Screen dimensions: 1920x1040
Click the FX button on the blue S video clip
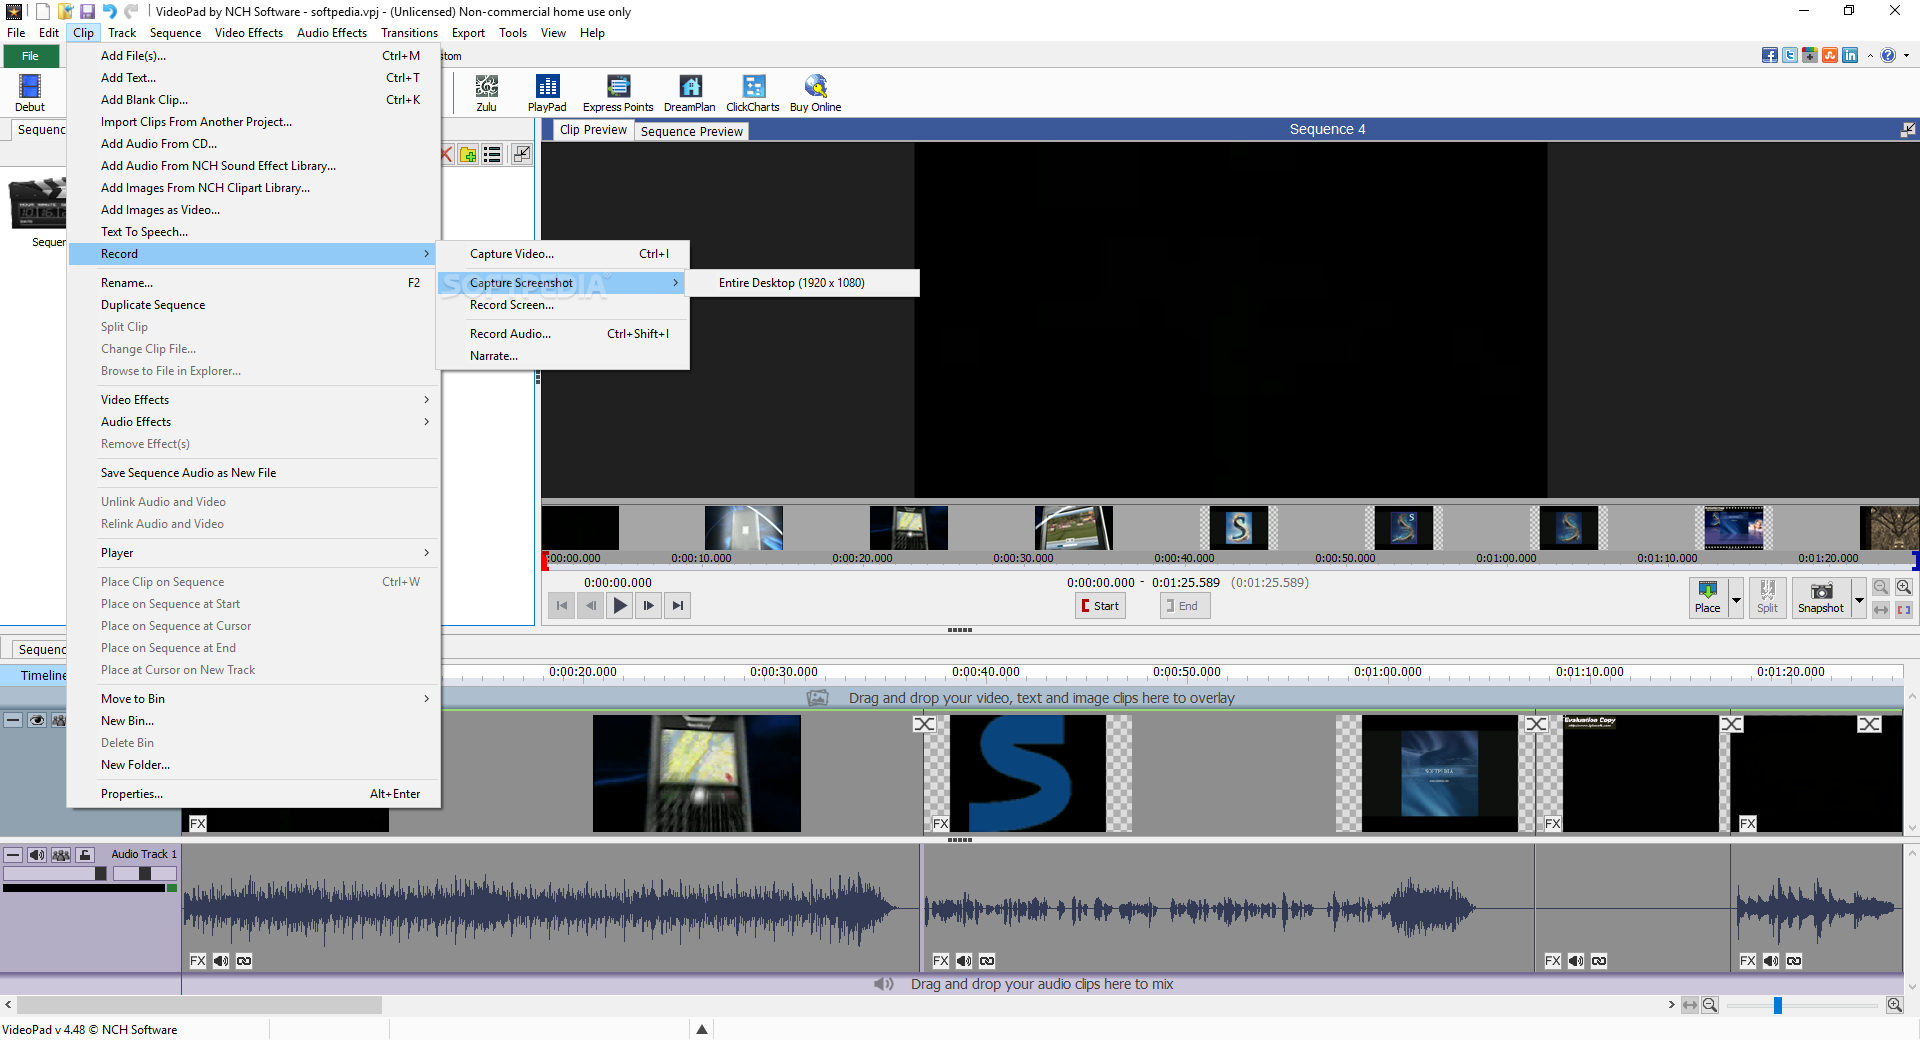click(941, 824)
